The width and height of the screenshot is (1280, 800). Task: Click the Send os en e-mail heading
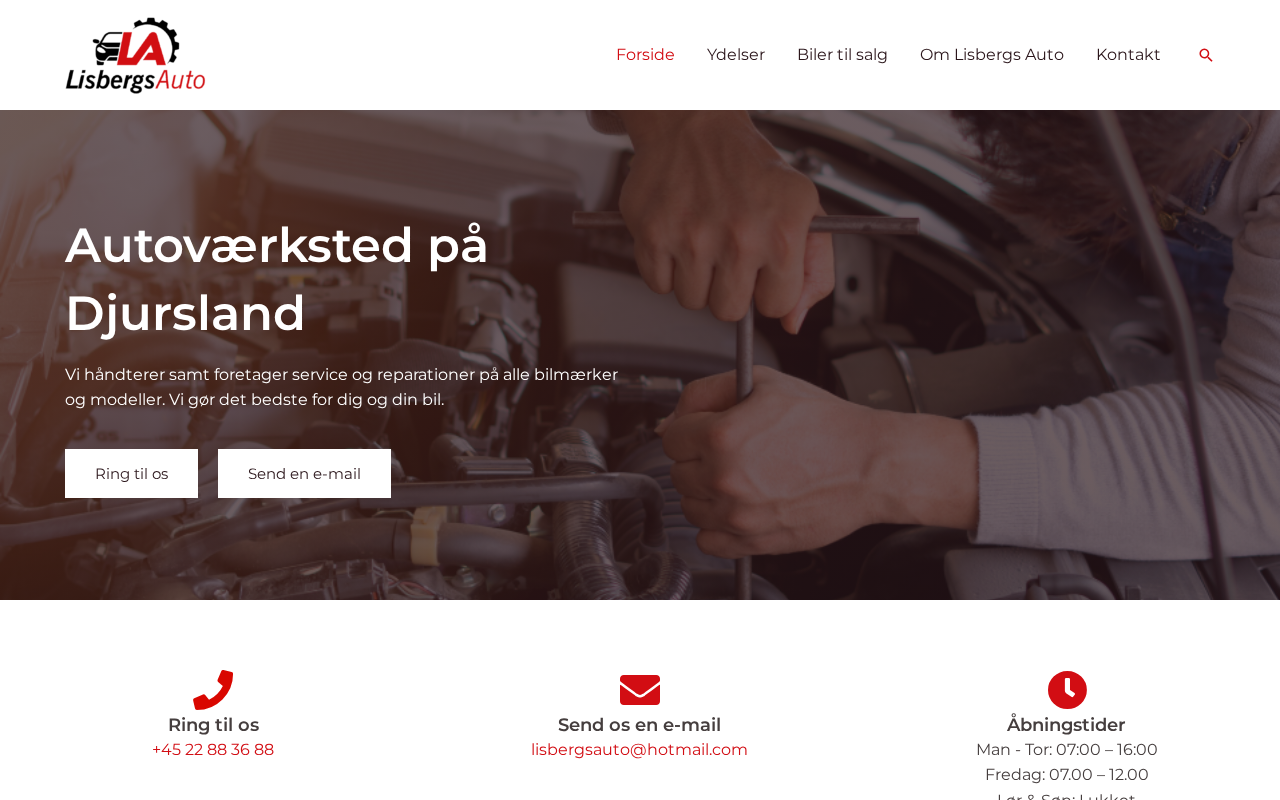click(639, 725)
